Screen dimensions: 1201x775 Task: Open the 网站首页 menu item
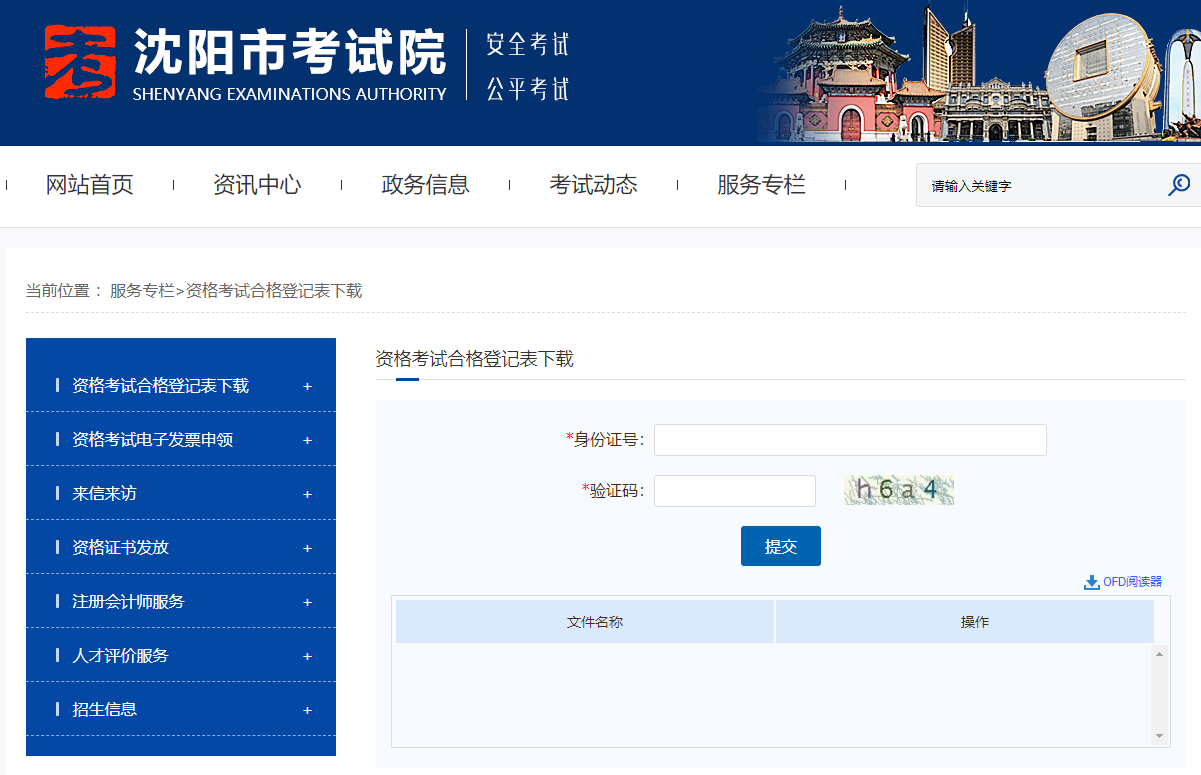click(90, 185)
